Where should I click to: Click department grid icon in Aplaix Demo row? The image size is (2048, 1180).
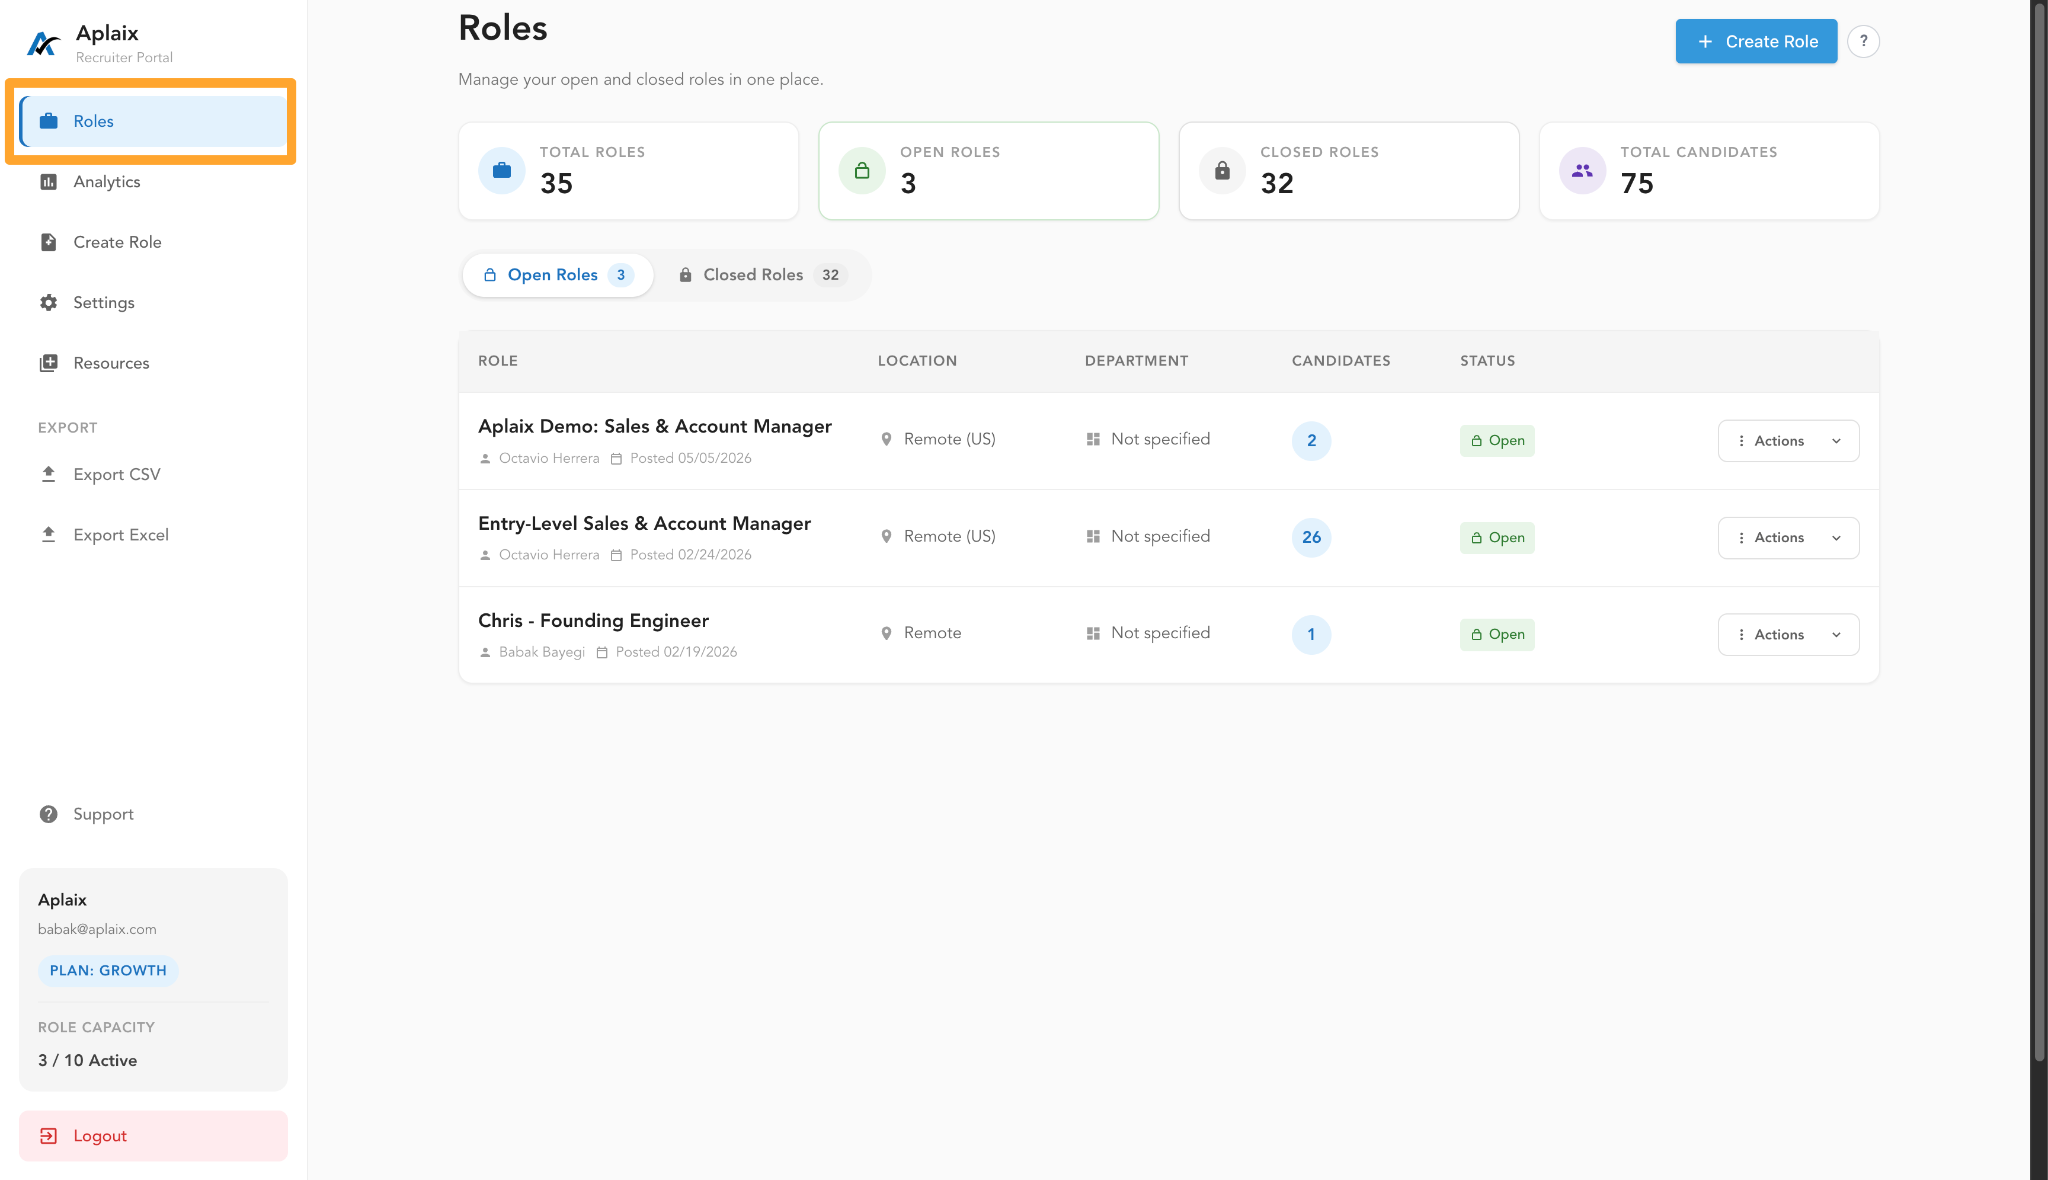[1093, 439]
